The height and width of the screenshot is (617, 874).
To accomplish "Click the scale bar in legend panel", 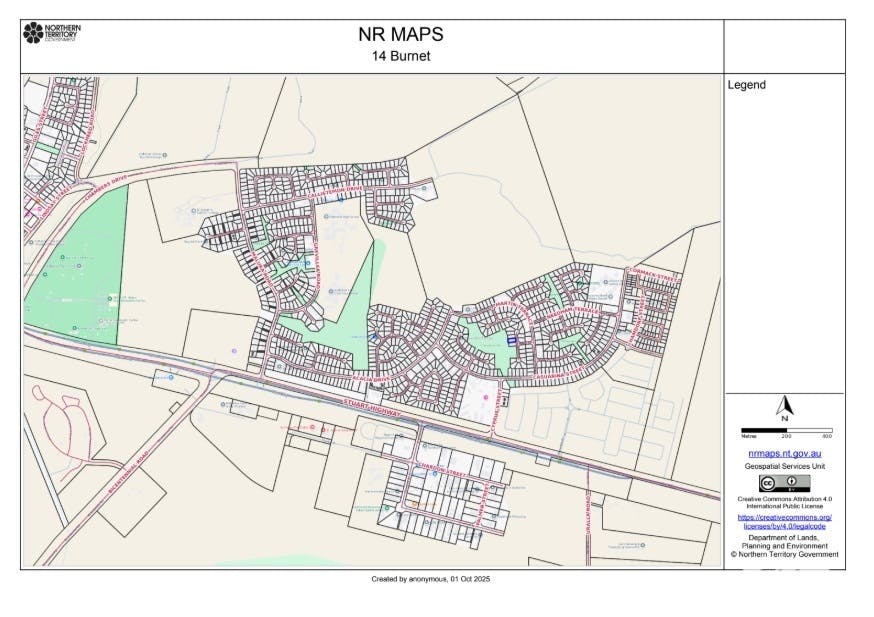I will tap(785, 431).
